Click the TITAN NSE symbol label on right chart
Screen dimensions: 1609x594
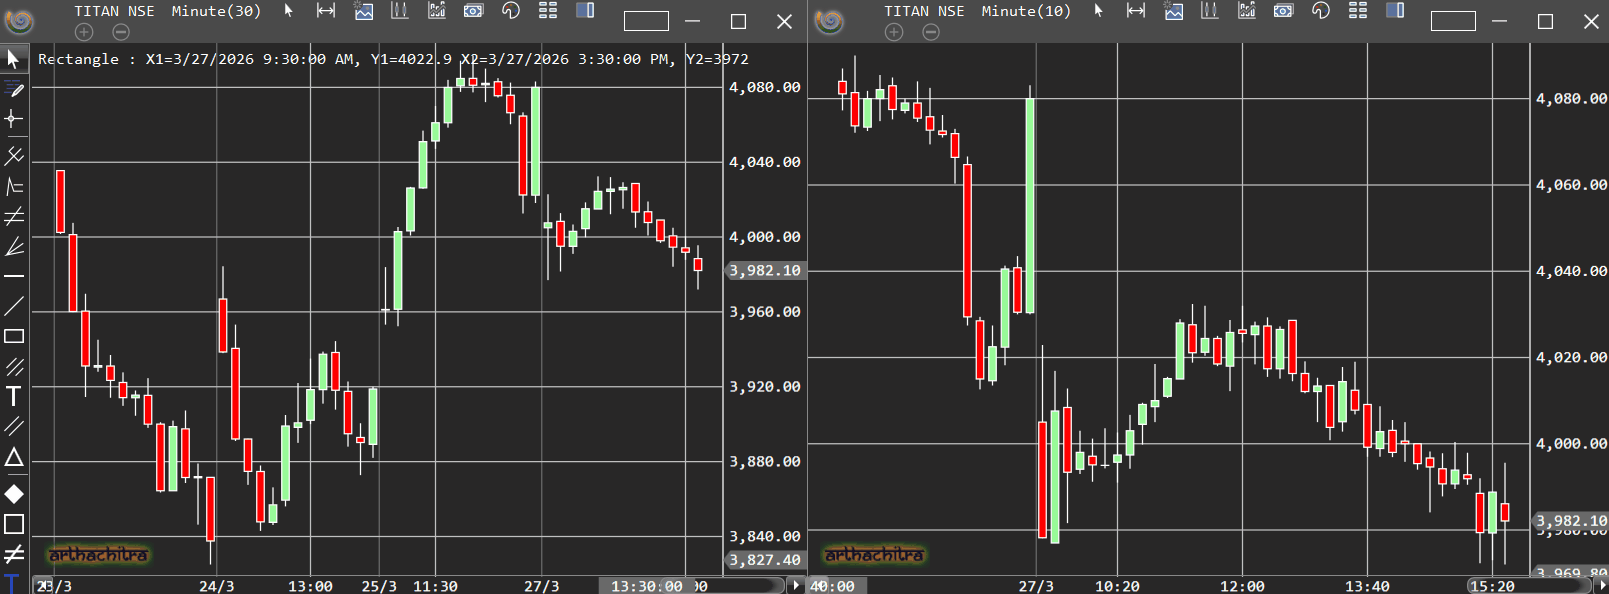click(924, 11)
